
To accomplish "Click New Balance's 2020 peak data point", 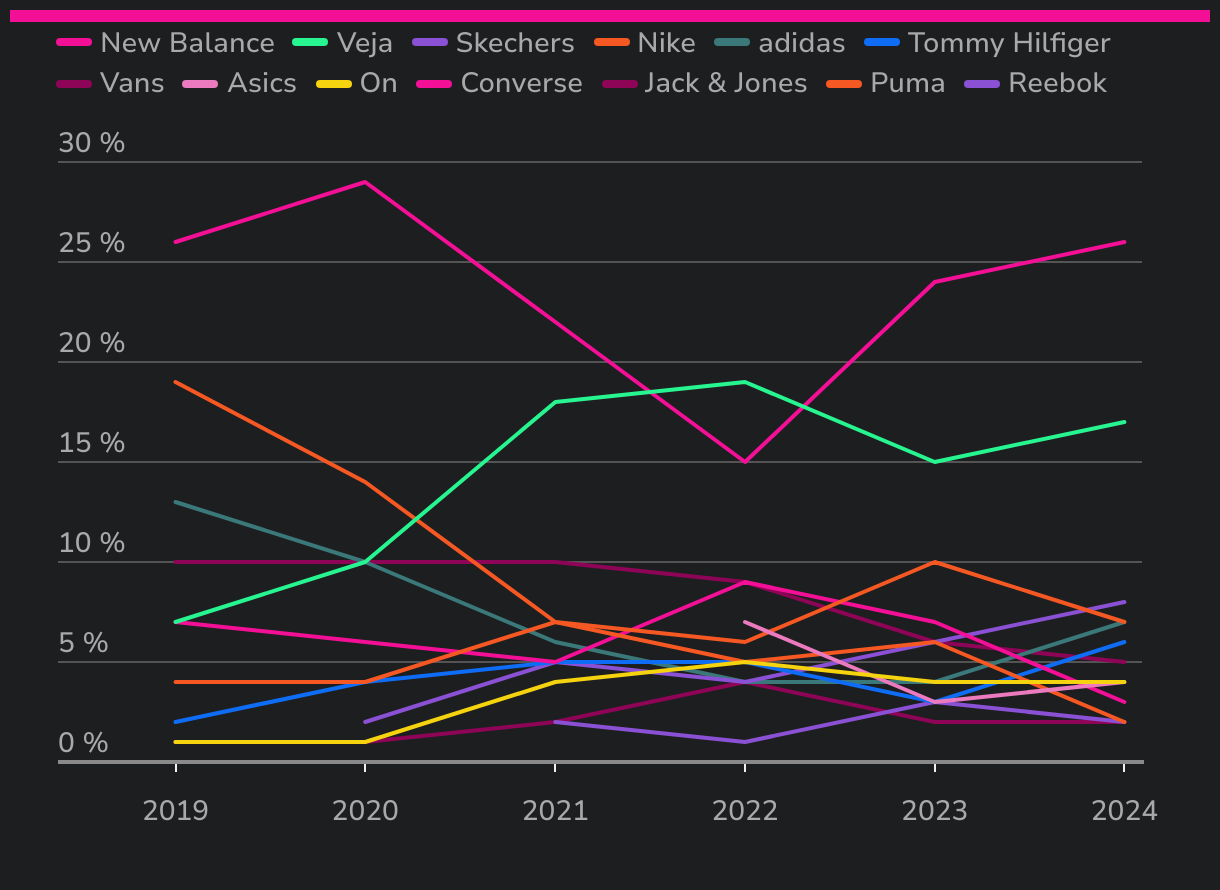I will click(x=365, y=182).
